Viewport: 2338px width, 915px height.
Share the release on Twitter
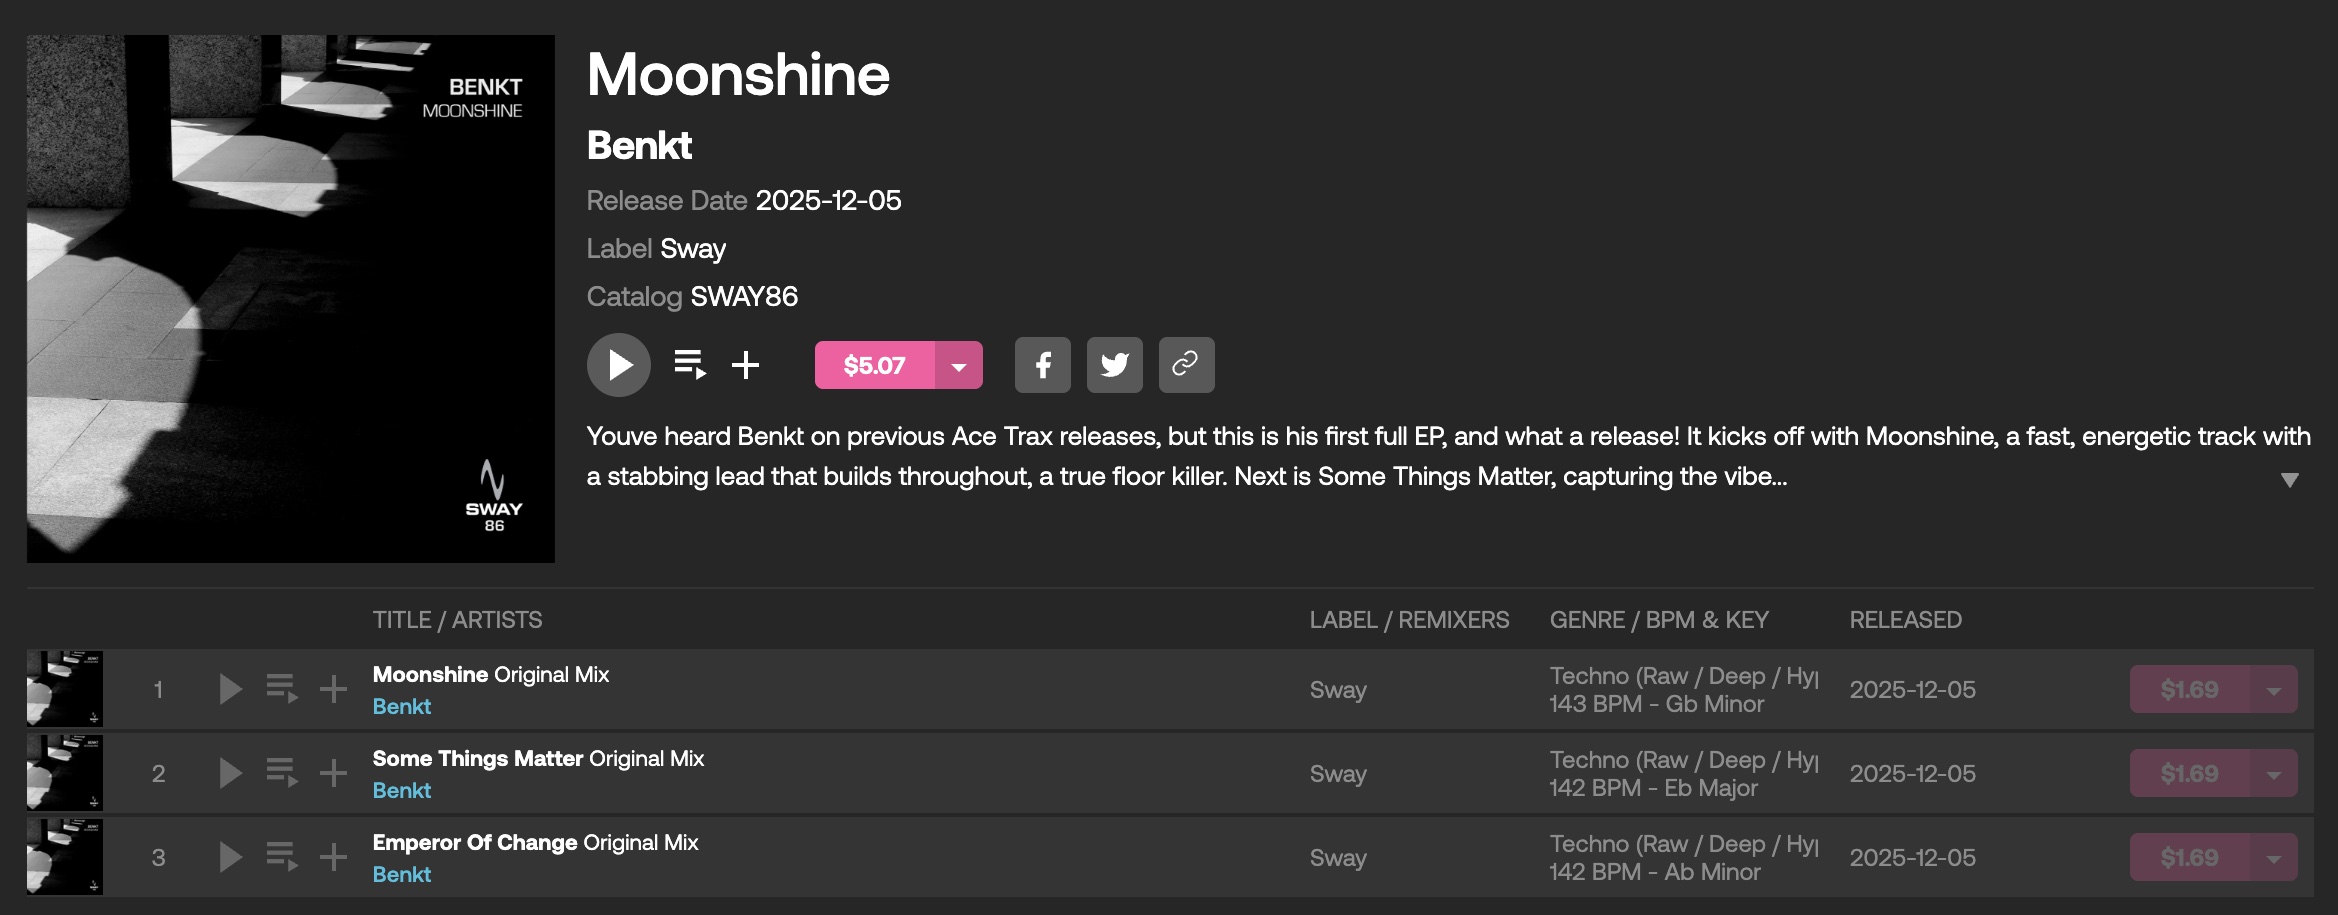point(1114,365)
